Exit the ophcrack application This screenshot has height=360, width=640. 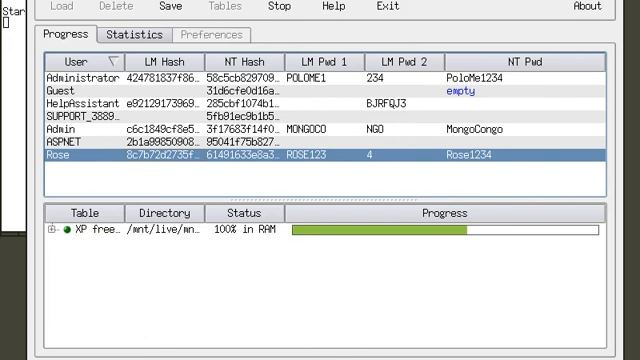(388, 6)
